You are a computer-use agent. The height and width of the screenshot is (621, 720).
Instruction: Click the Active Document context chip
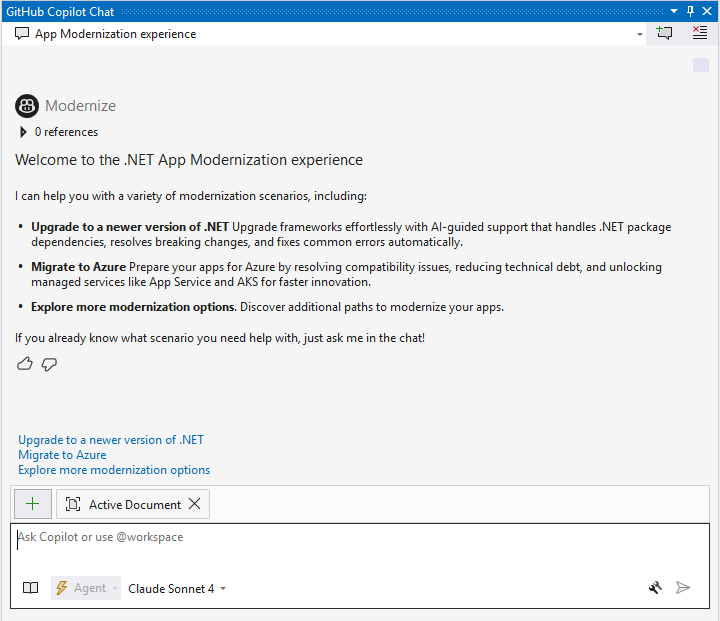[x=125, y=505]
